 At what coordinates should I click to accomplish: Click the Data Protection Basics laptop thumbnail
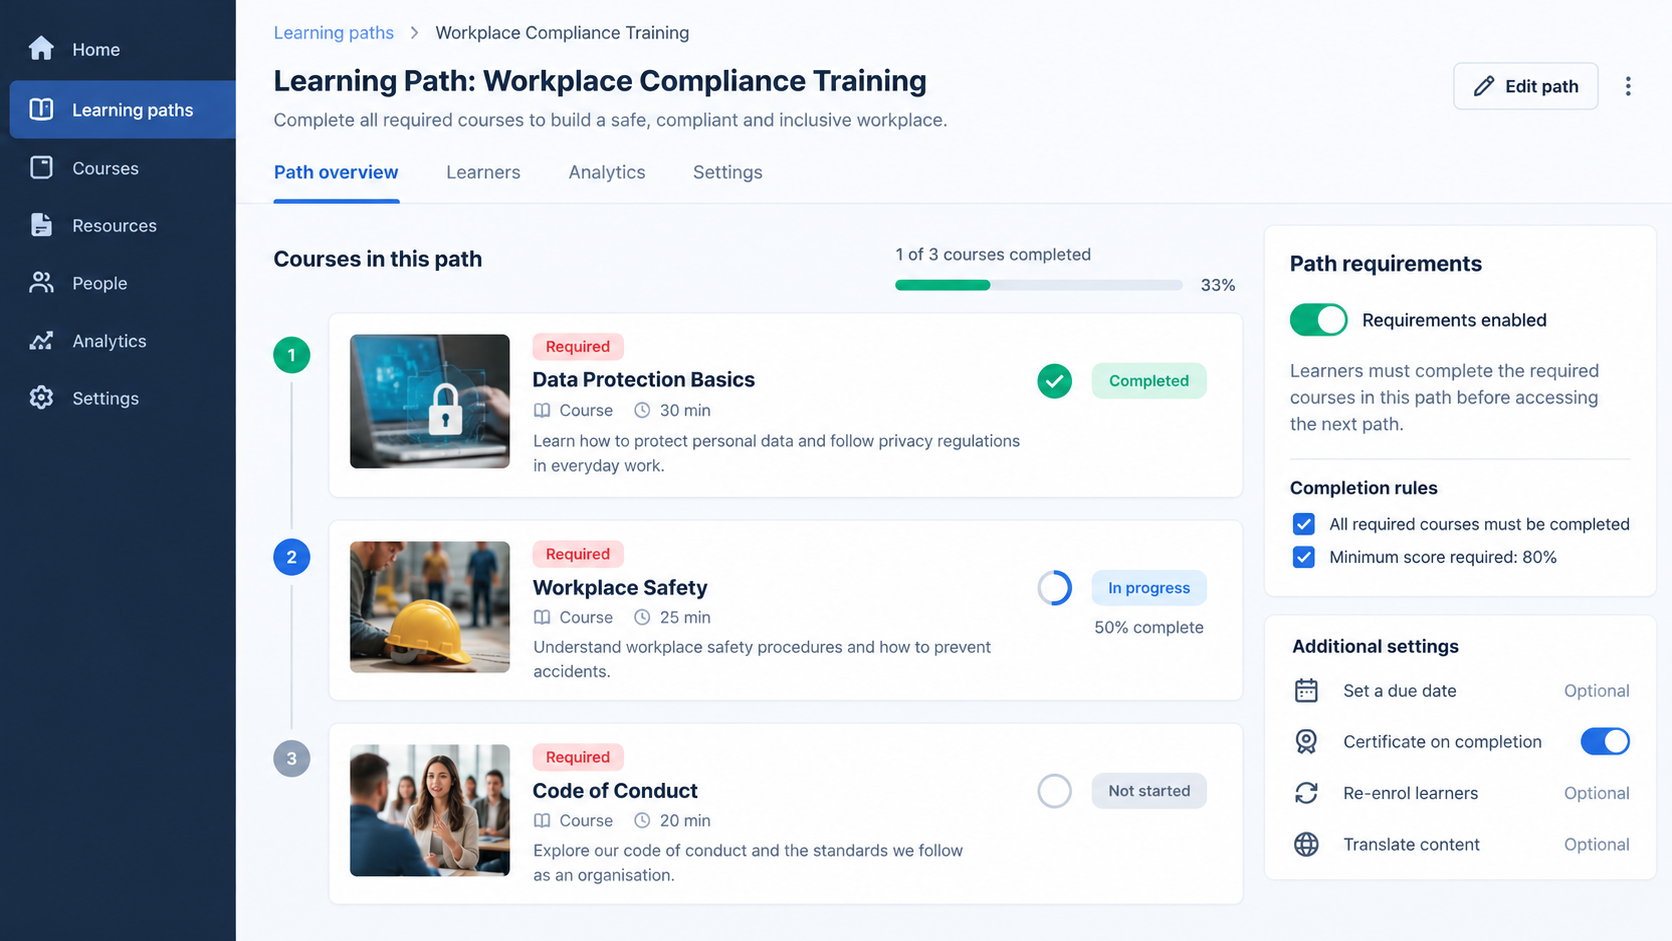430,401
